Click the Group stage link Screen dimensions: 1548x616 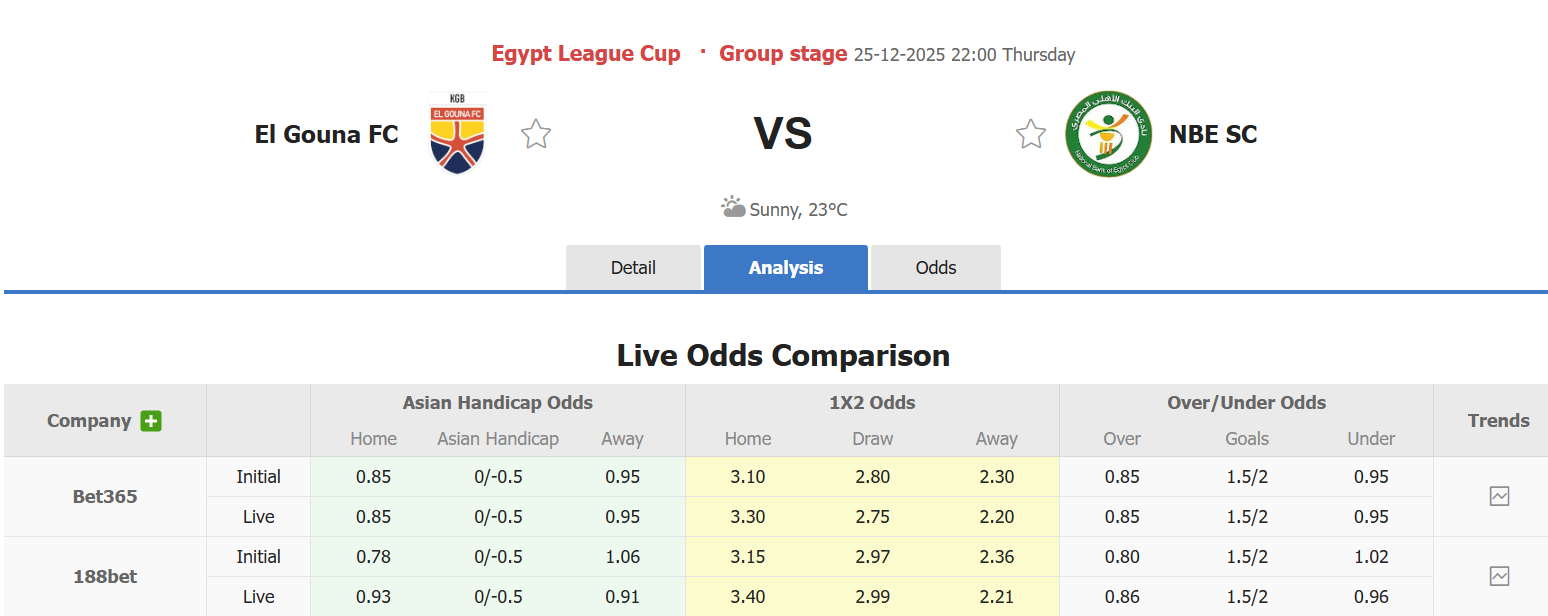click(x=783, y=54)
